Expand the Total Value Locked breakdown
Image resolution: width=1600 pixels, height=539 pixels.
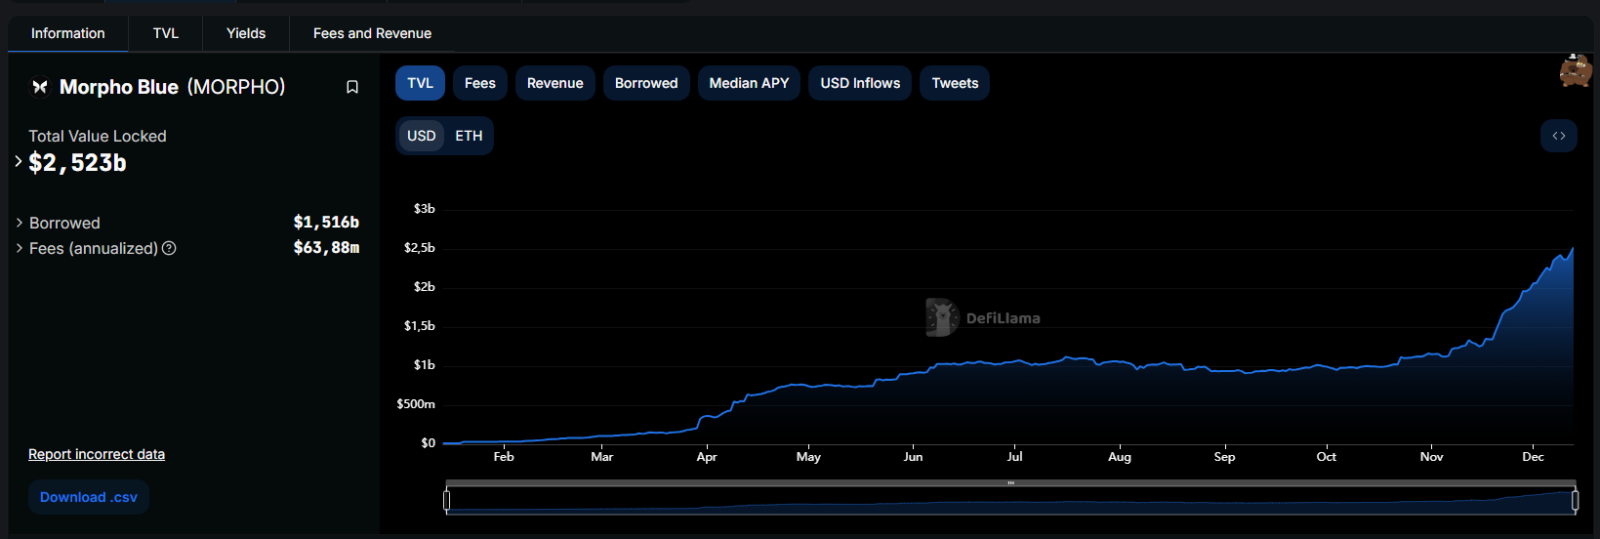pos(18,161)
